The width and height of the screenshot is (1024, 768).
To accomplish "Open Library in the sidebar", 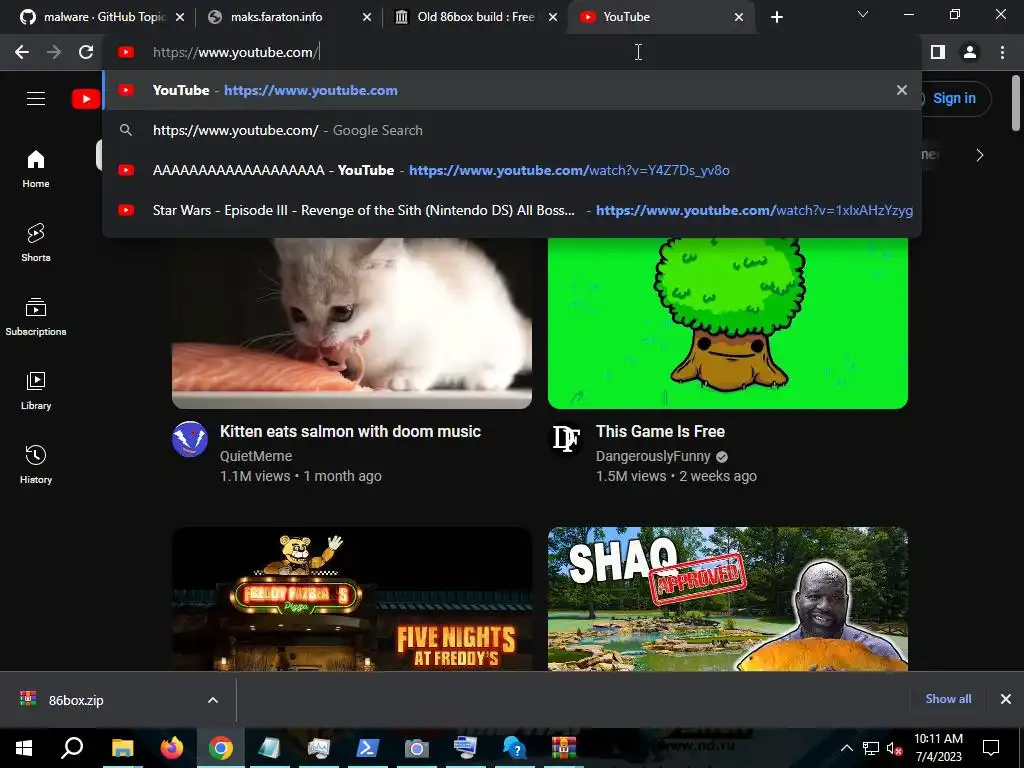I will coord(36,391).
